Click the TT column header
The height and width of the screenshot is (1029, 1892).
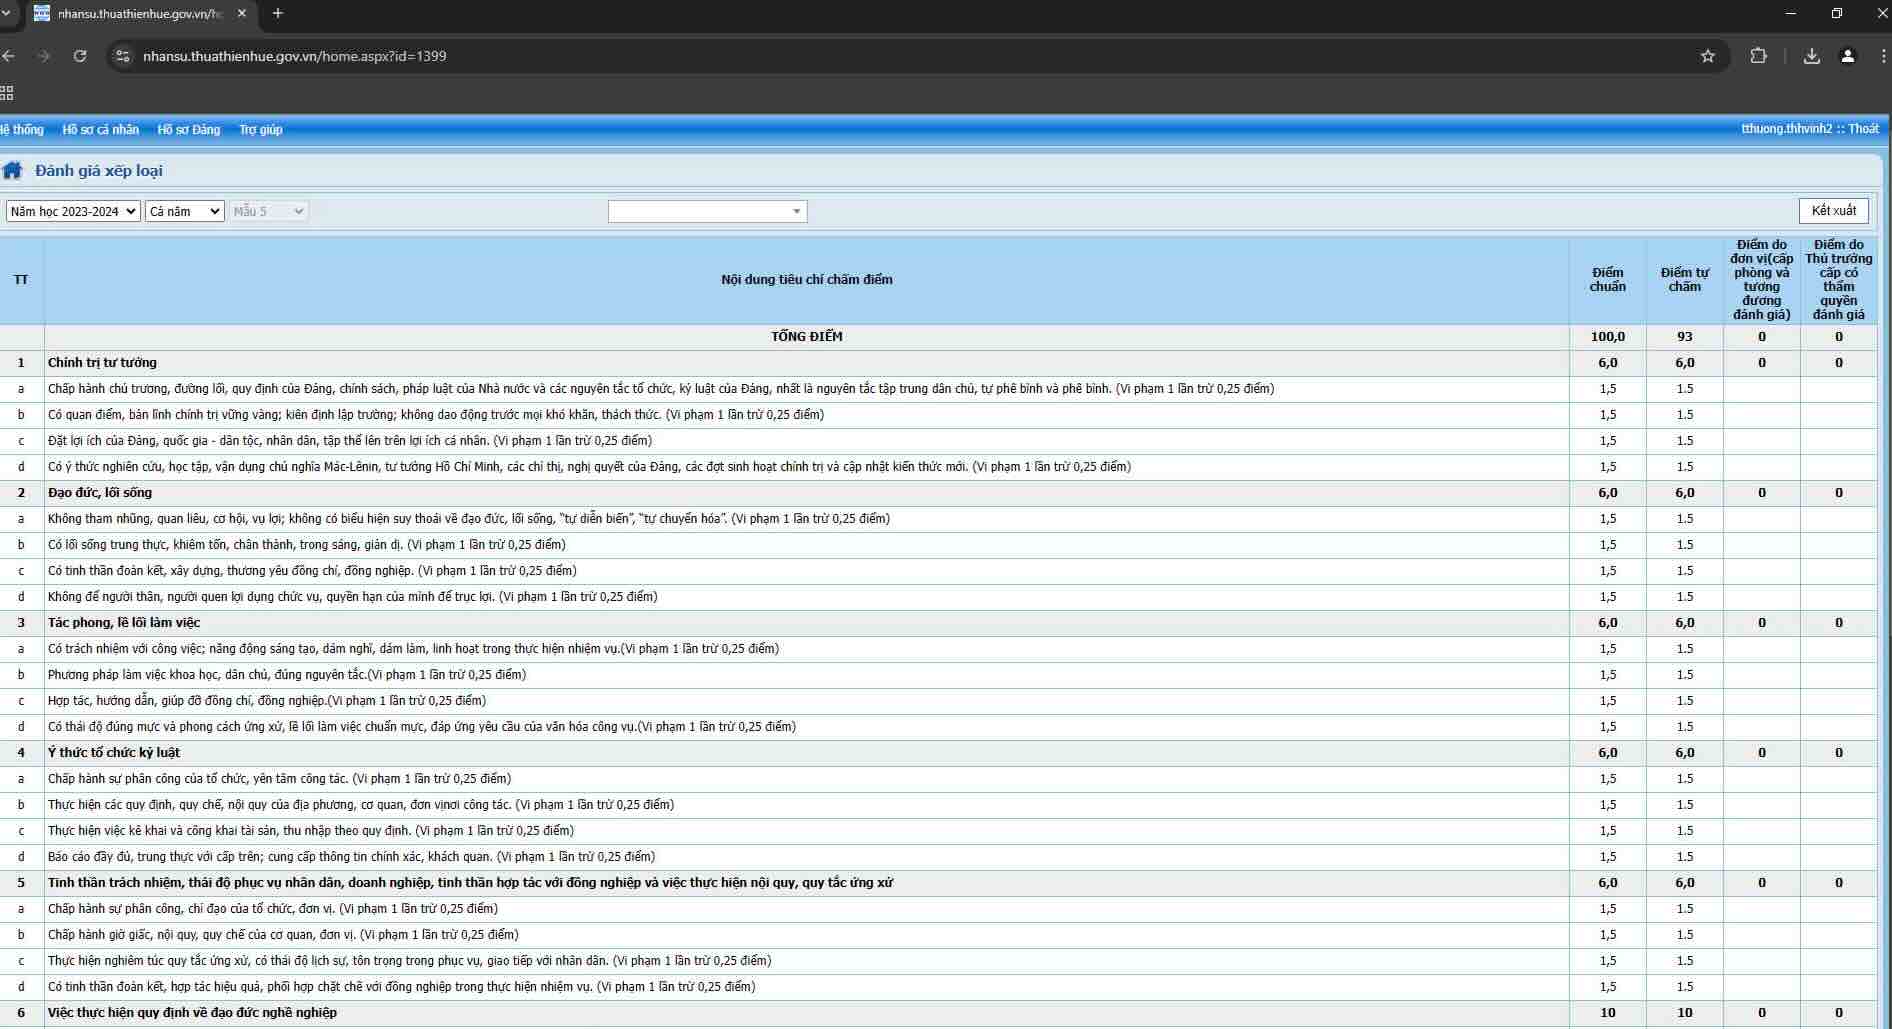click(x=21, y=279)
